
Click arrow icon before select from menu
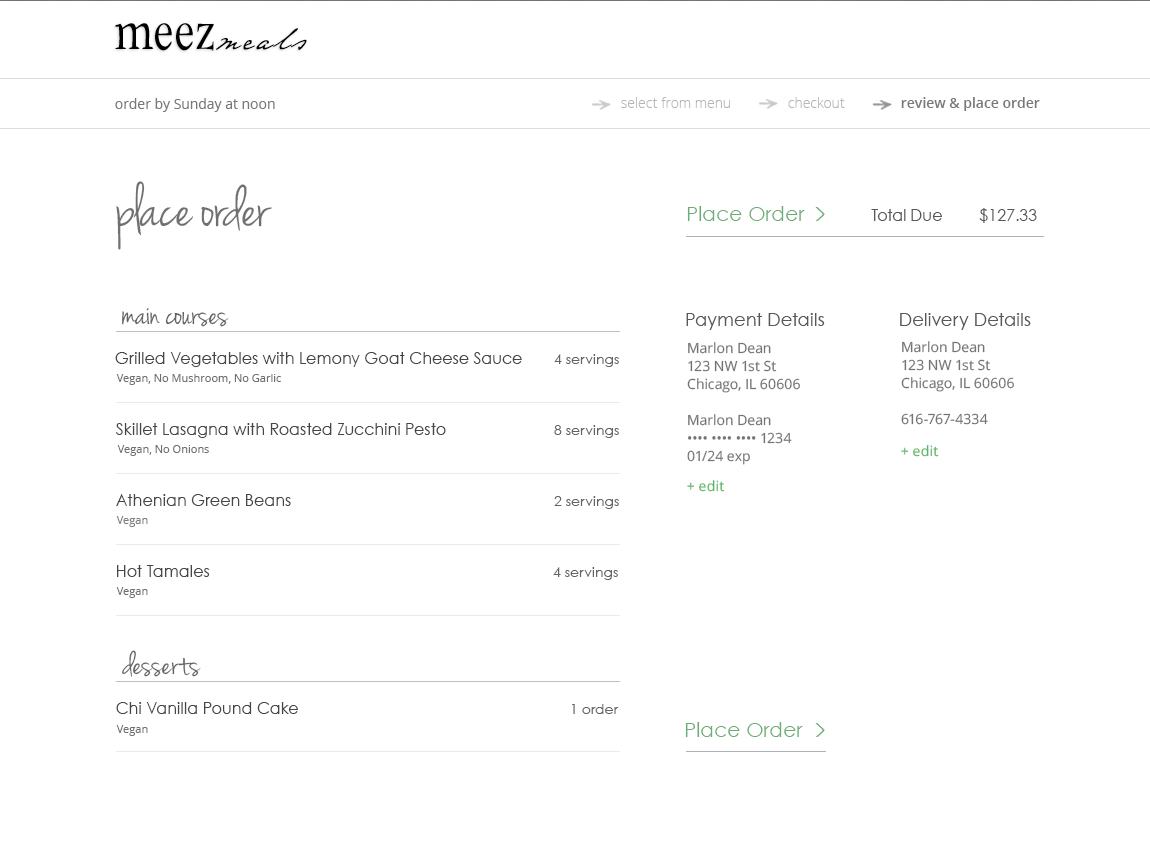(x=601, y=104)
